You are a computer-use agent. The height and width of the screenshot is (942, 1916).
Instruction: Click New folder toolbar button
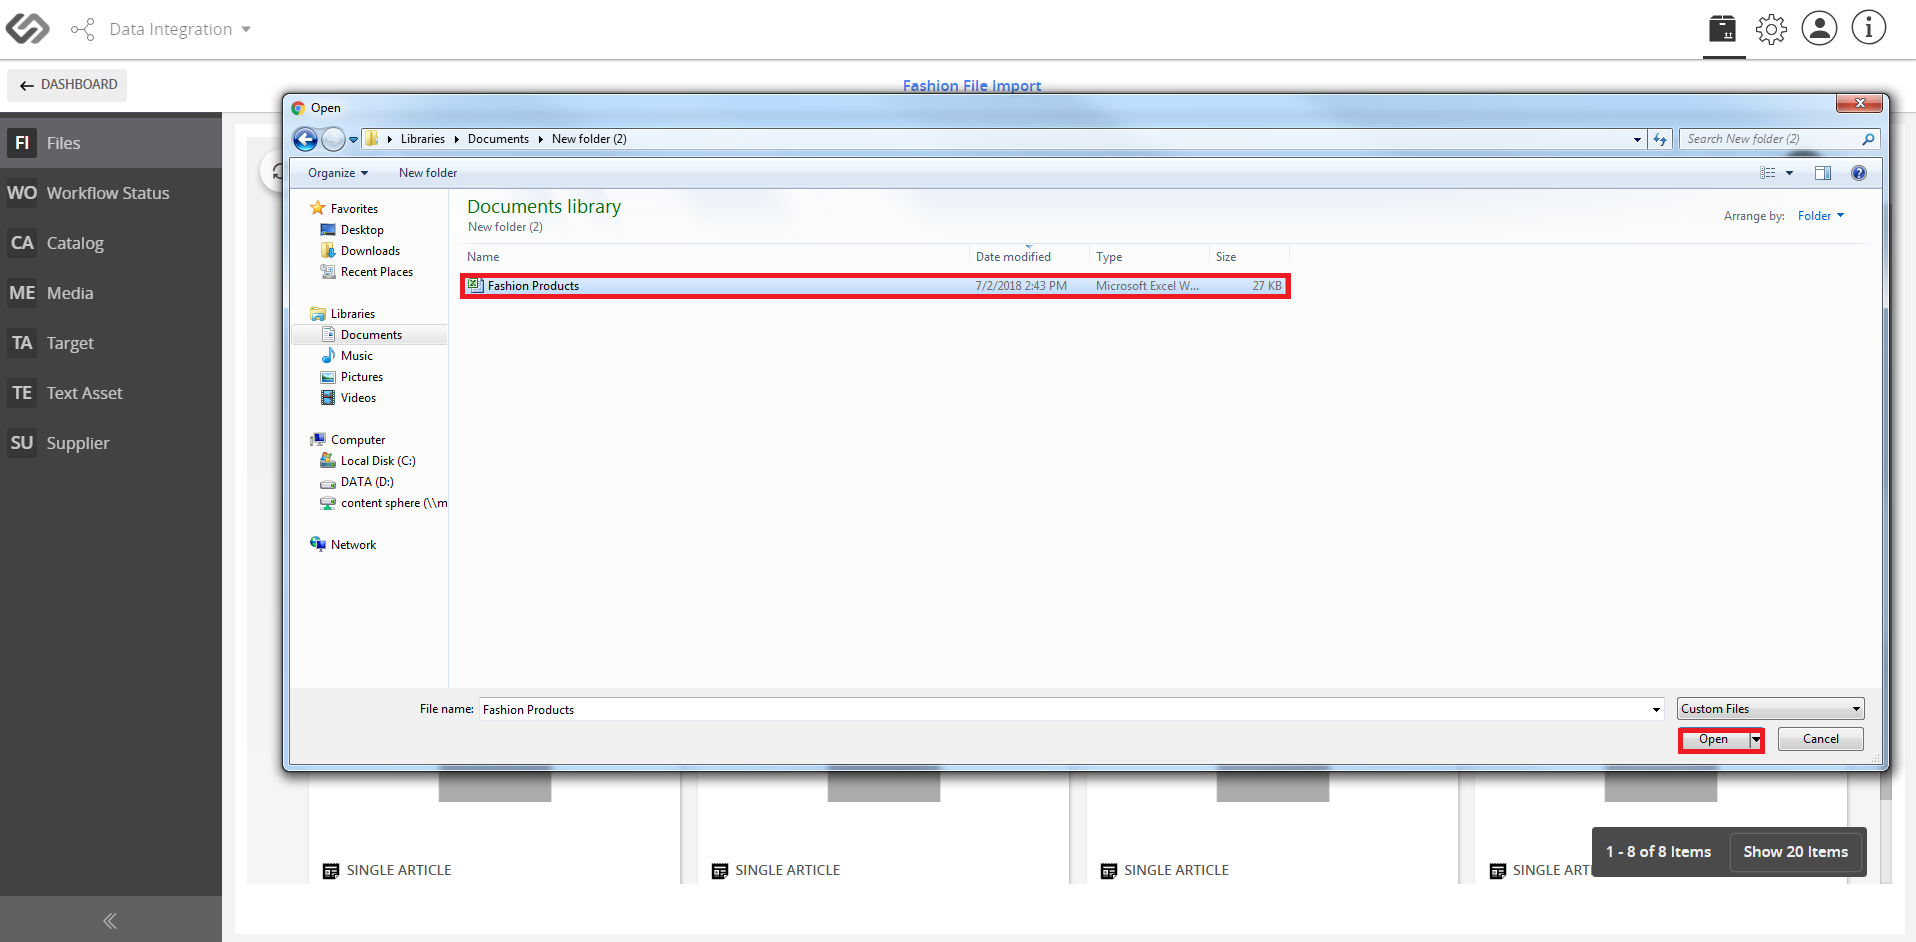[x=428, y=173]
